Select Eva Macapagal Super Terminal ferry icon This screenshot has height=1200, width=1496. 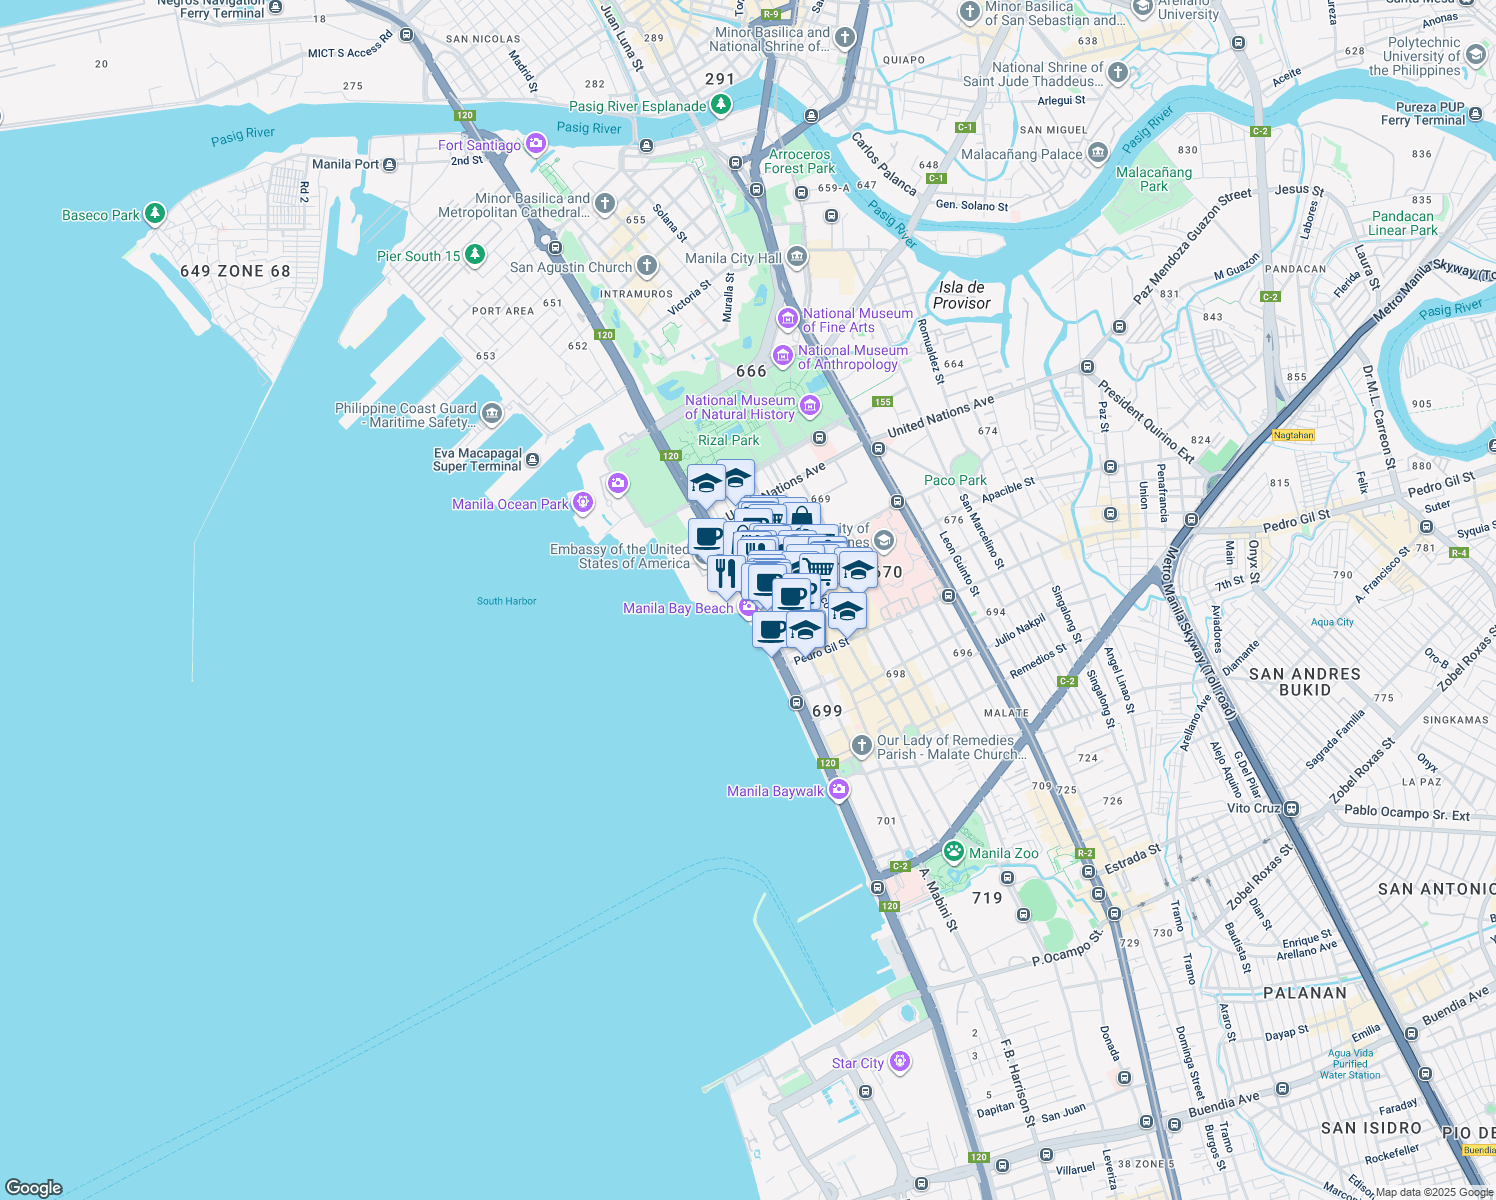(x=532, y=460)
